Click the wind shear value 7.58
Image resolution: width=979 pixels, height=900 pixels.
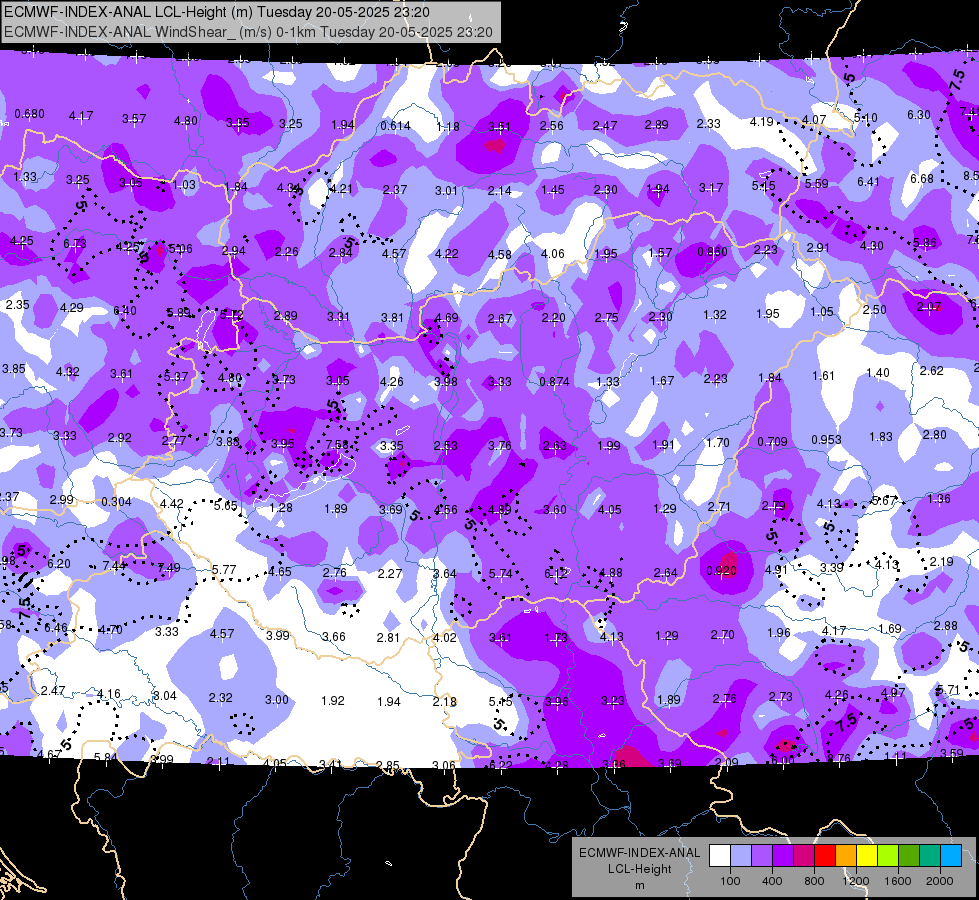coord(337,444)
